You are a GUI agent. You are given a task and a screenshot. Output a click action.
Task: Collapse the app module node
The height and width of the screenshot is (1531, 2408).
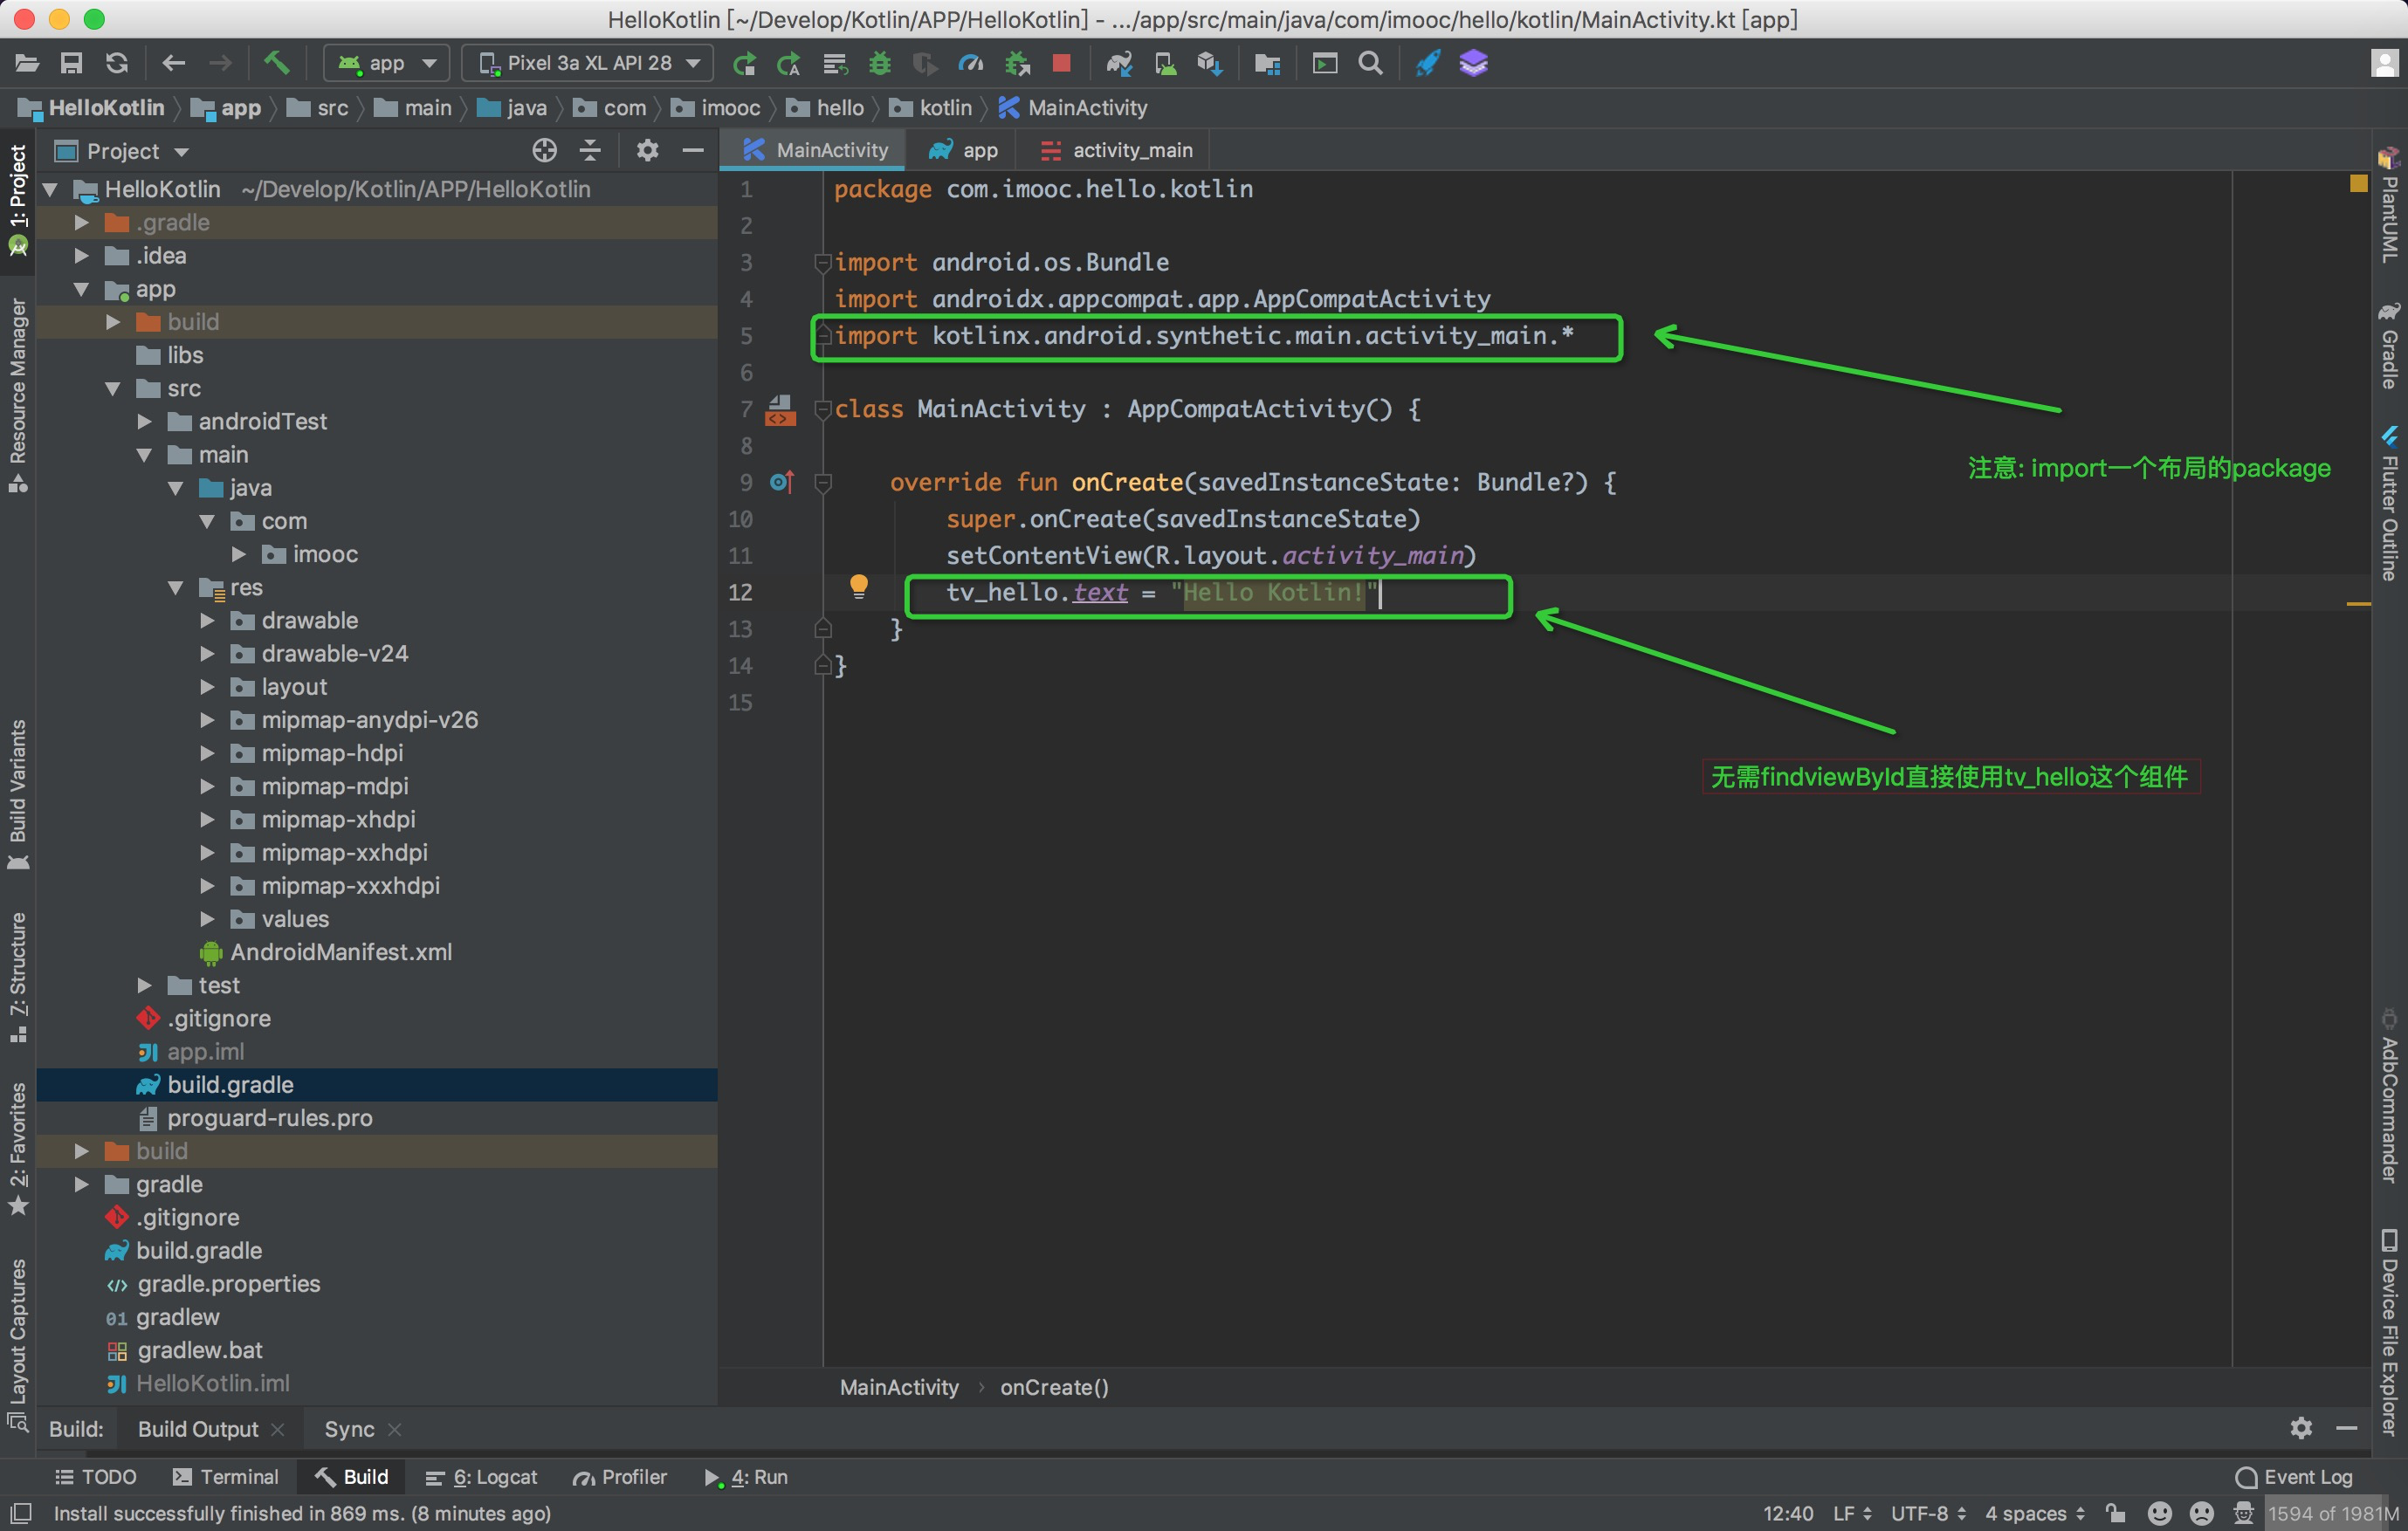82,289
